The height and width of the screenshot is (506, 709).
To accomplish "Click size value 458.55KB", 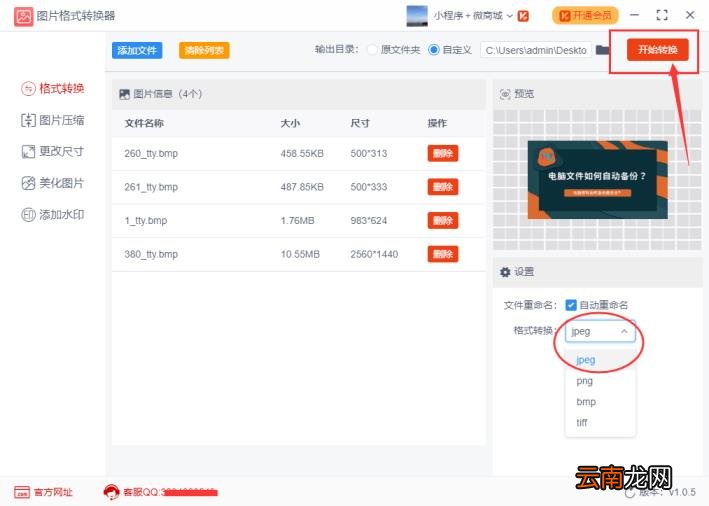I will (302, 154).
